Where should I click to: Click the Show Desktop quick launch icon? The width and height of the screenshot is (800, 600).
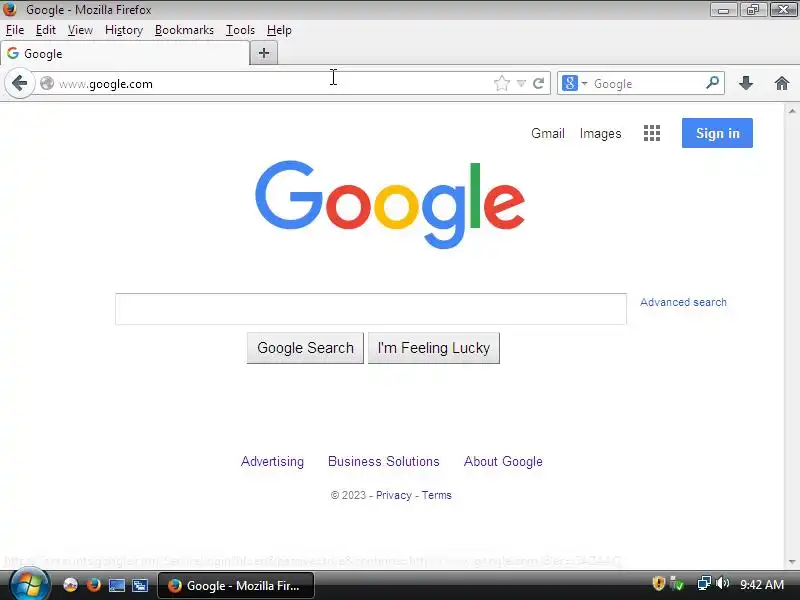(x=117, y=585)
